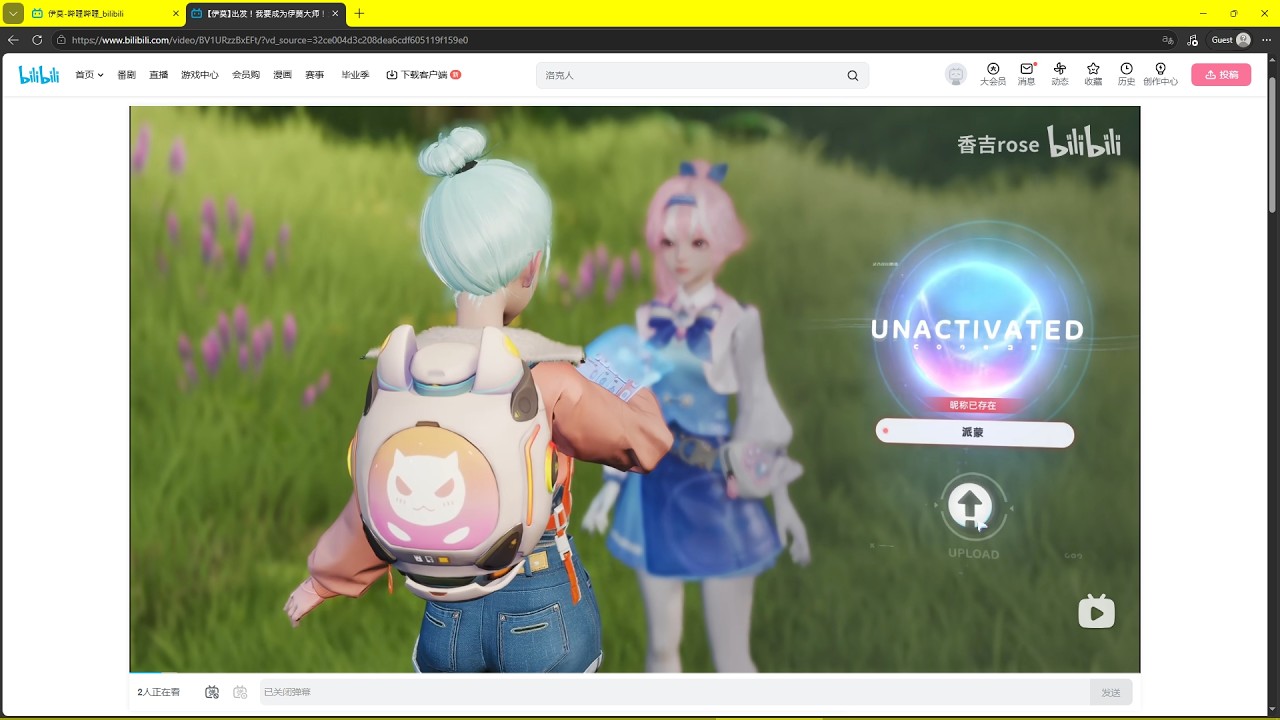Click 下载客户端 download link
Viewport: 1280px width, 720px height.
coord(423,75)
